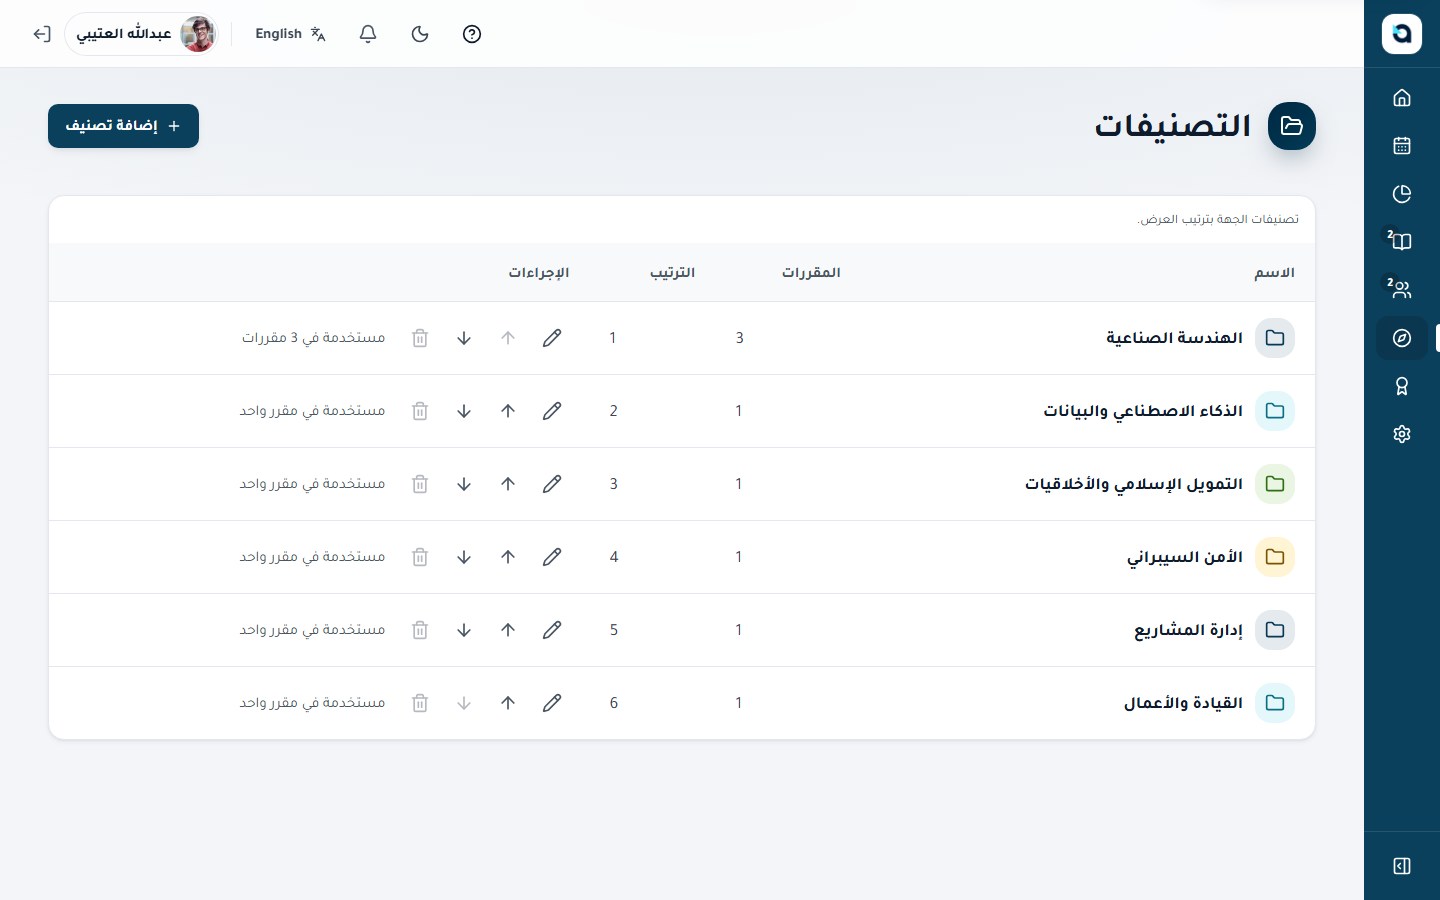Switch language to English
Screen dimensions: 1440x900
point(290,34)
